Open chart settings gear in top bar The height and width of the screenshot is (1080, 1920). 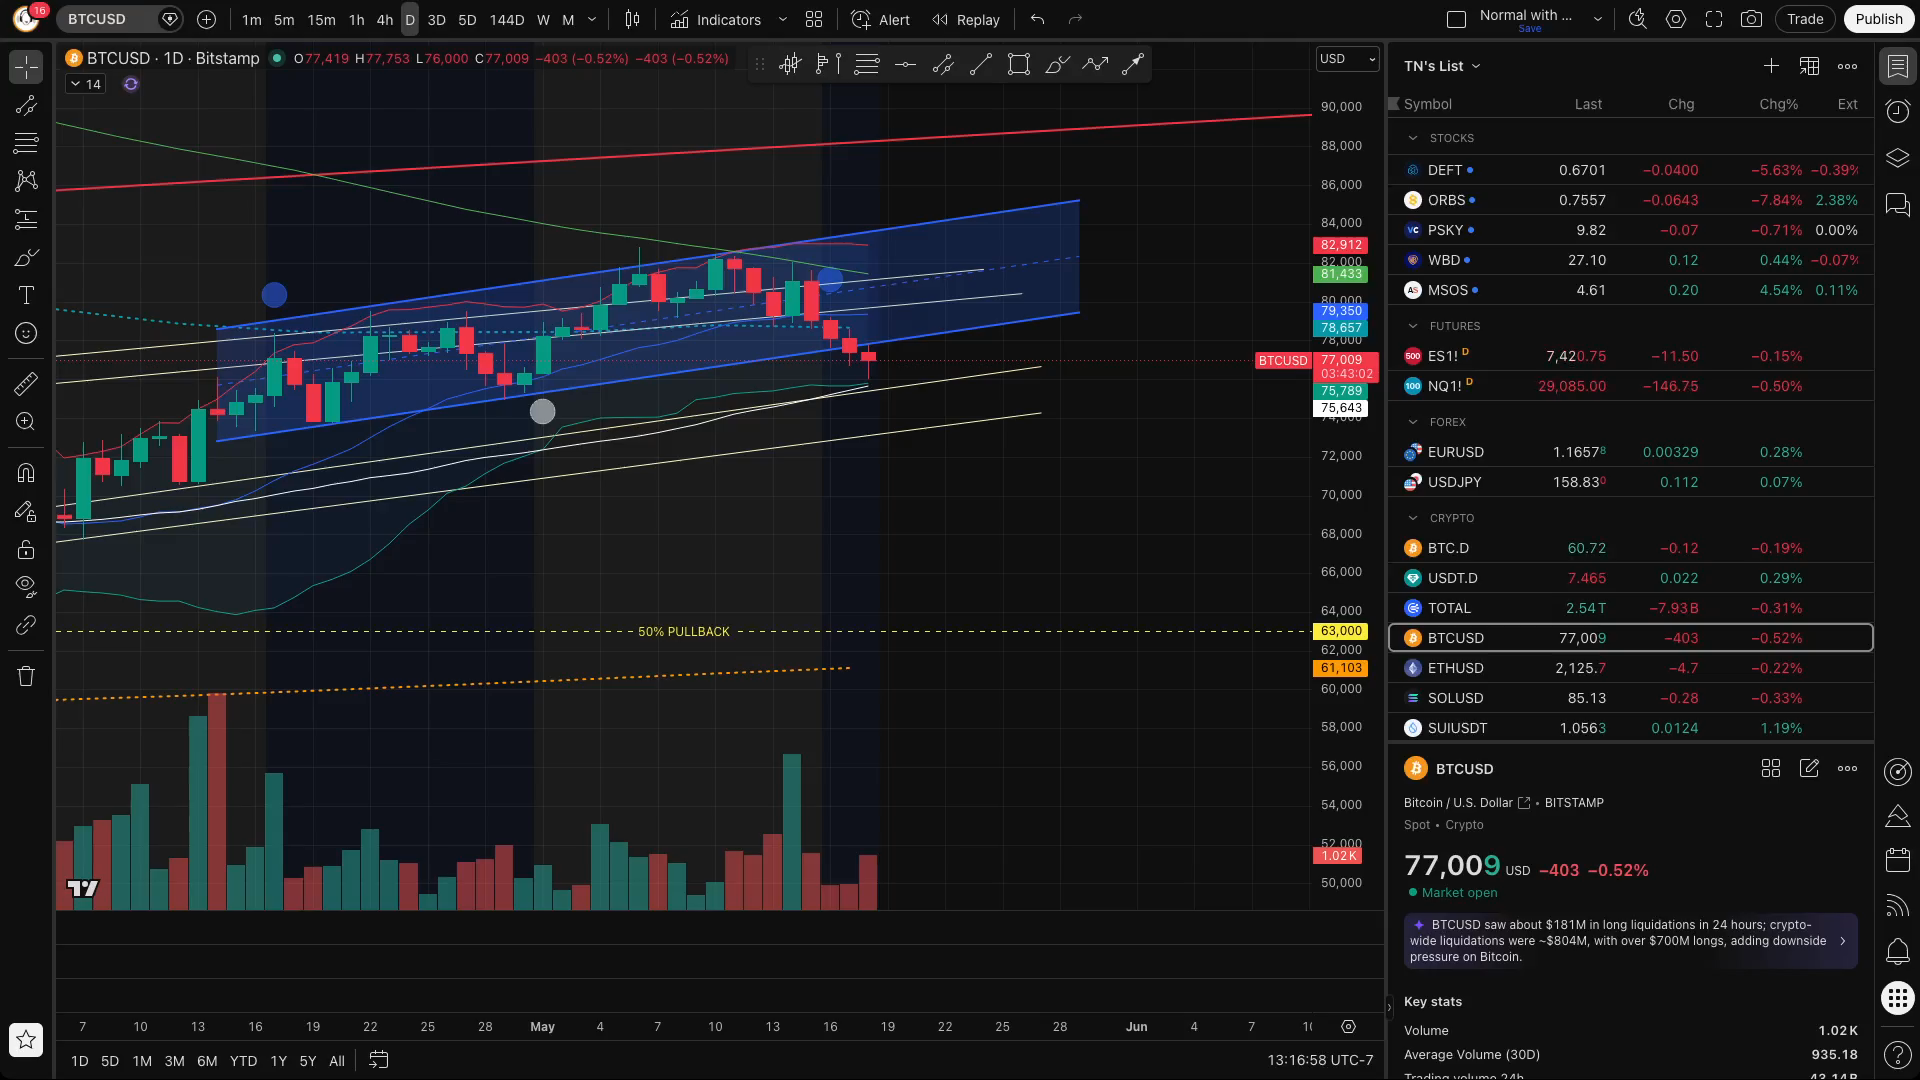coord(1676,19)
